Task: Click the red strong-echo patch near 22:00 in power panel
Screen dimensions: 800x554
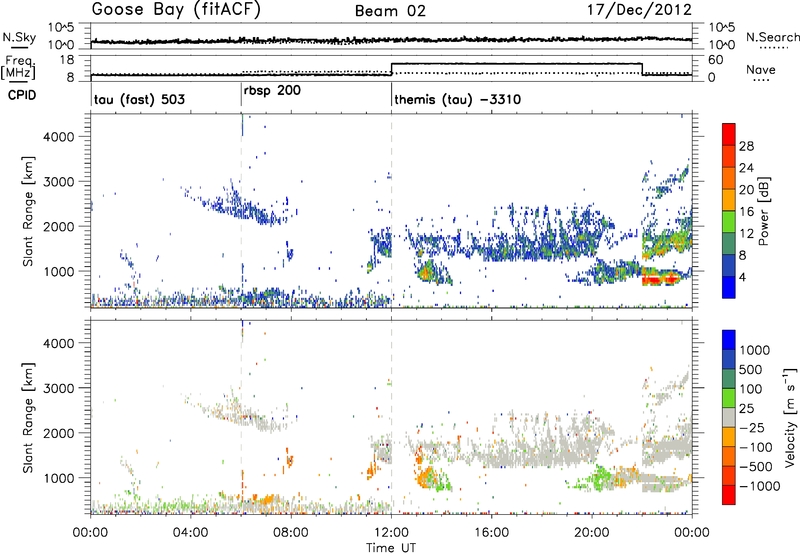Action: 661,279
